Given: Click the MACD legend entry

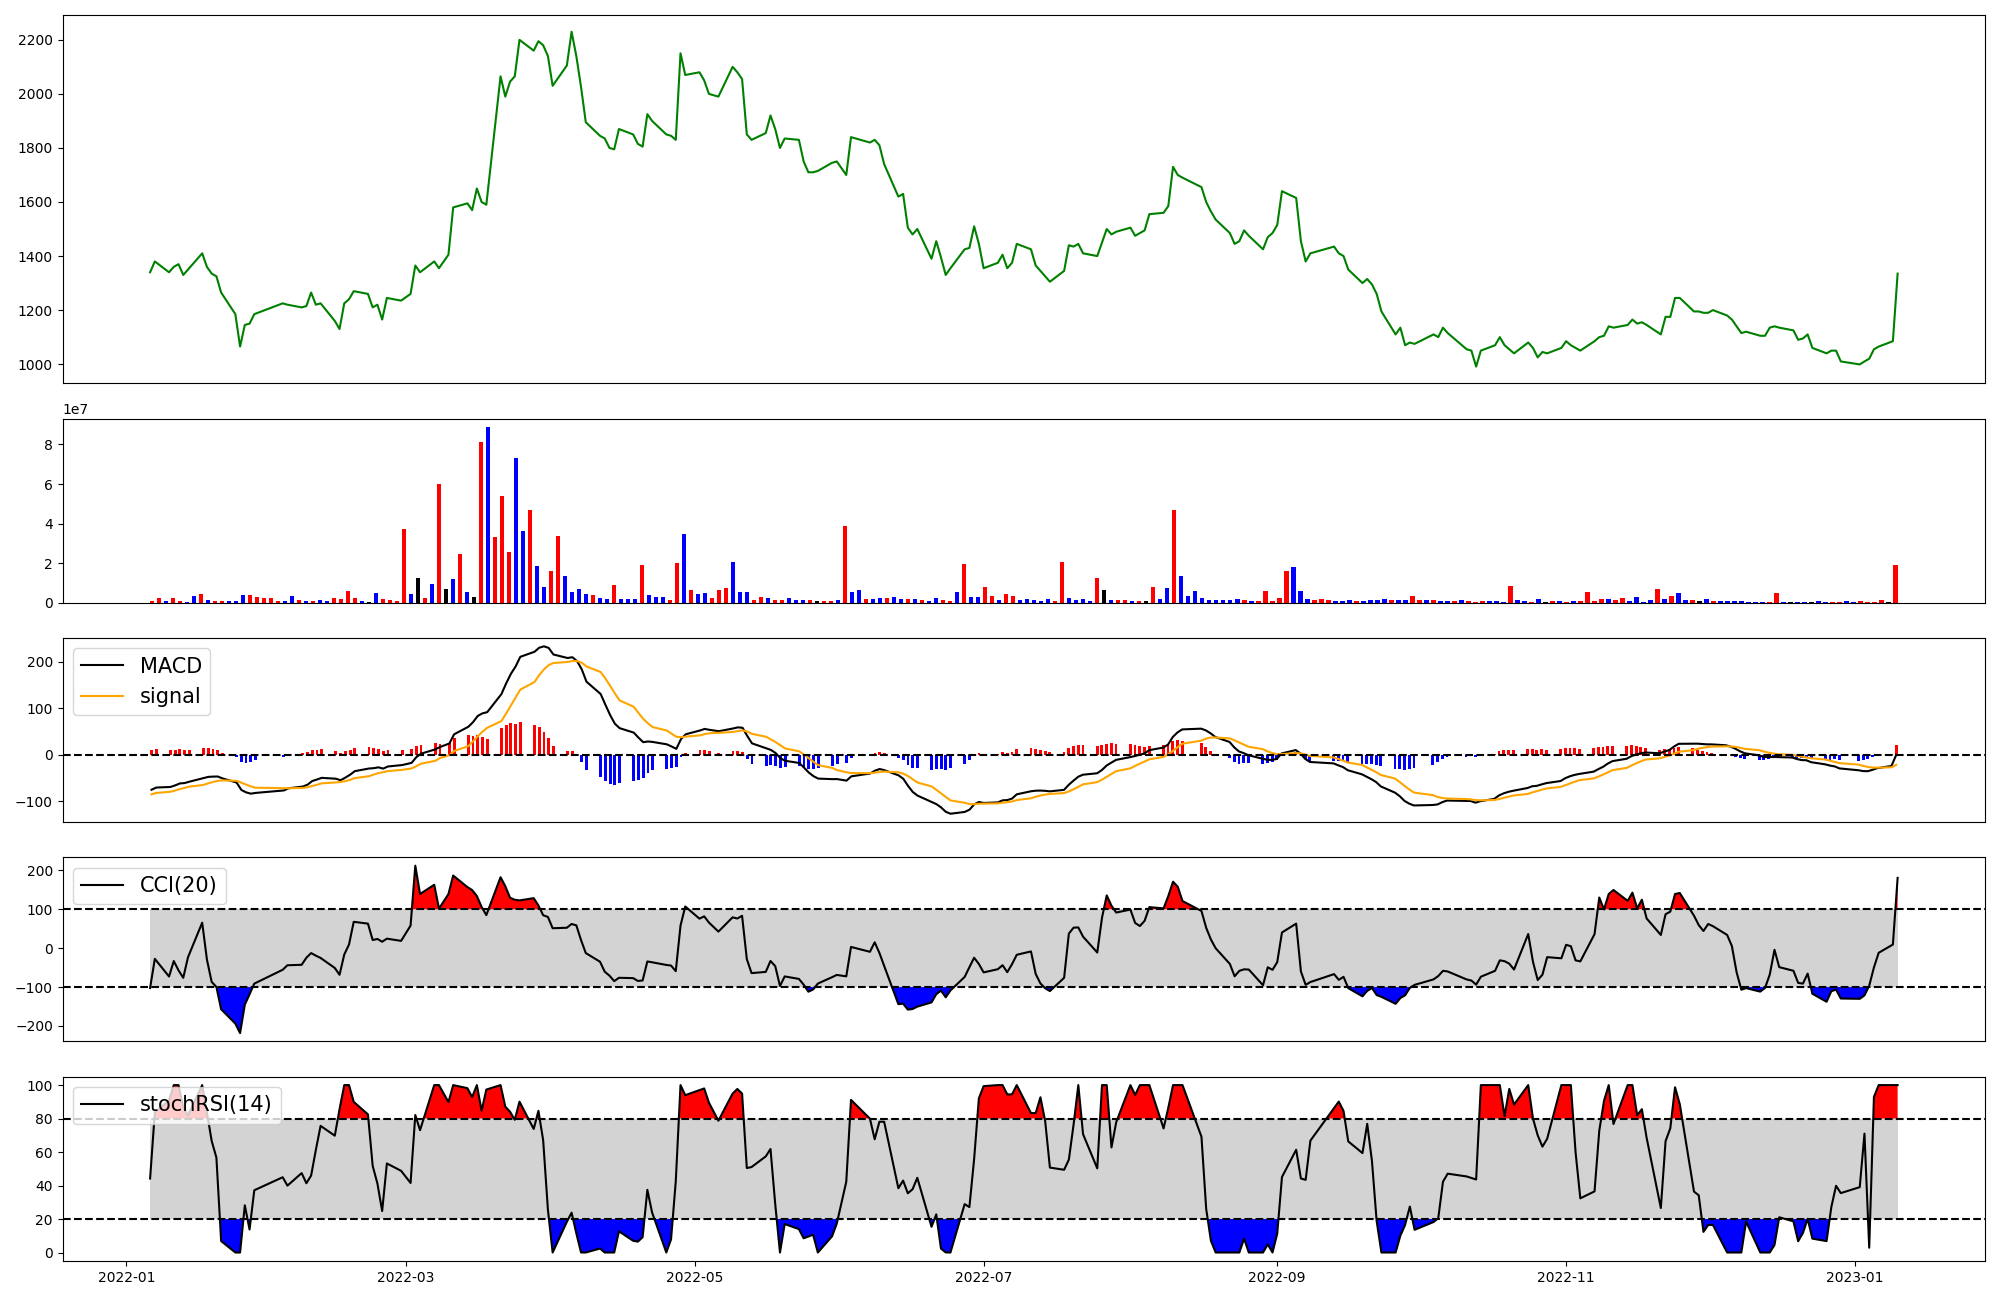Looking at the screenshot, I should [x=170, y=666].
